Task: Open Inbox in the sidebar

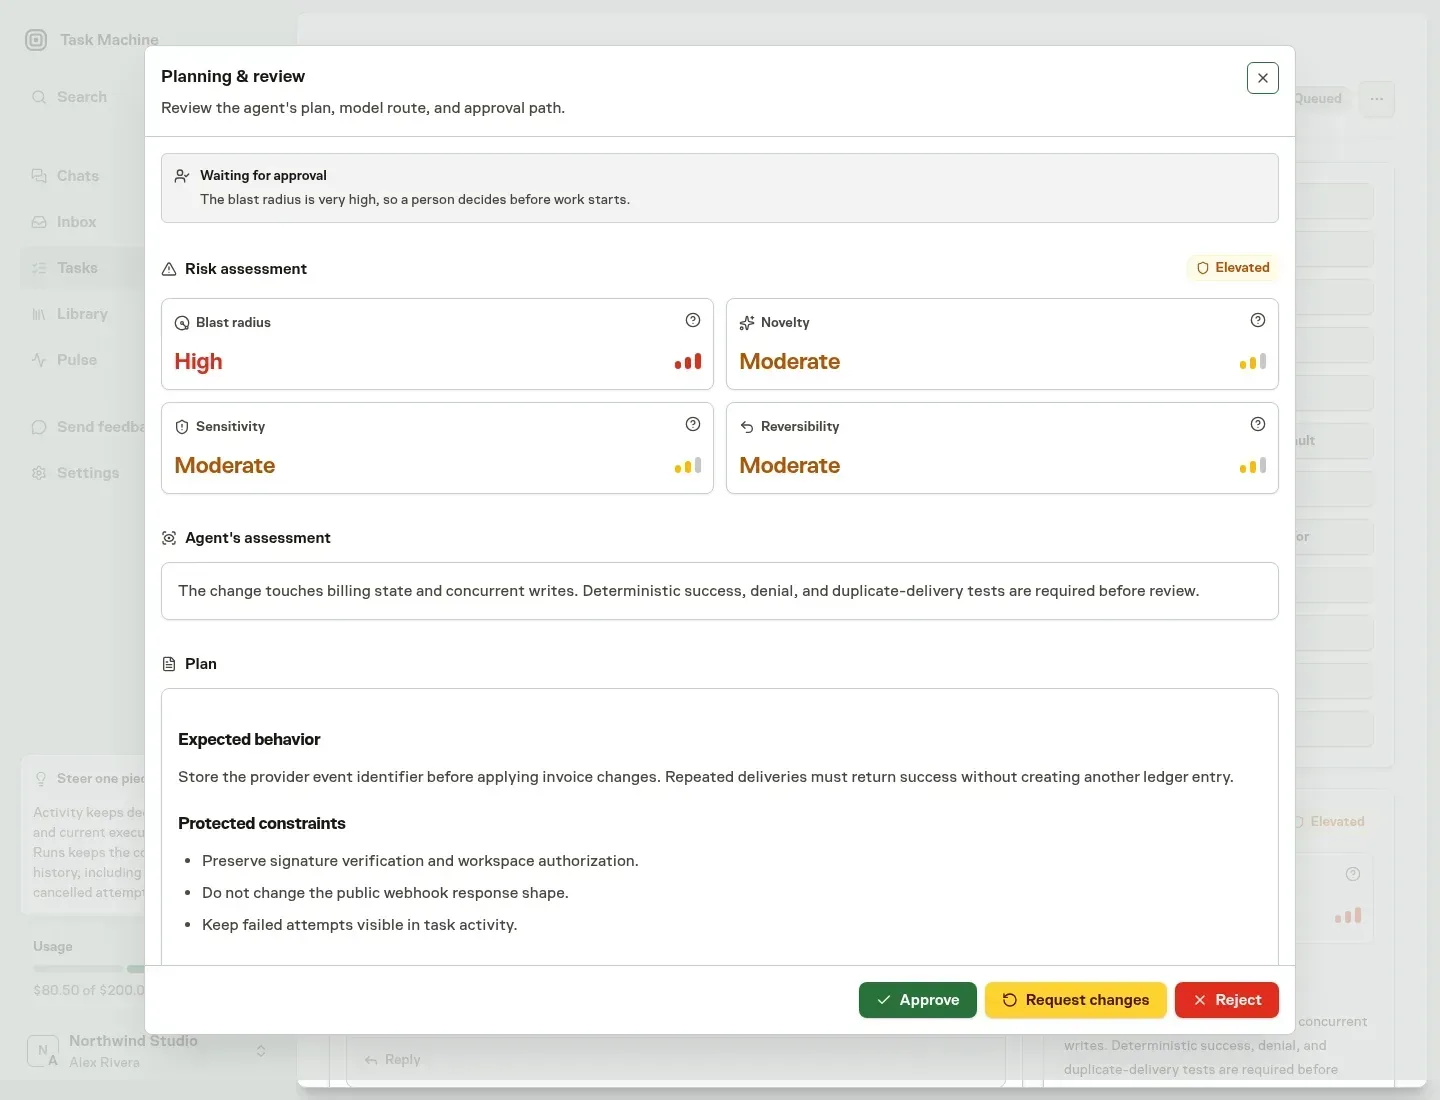Action: tap(82, 222)
